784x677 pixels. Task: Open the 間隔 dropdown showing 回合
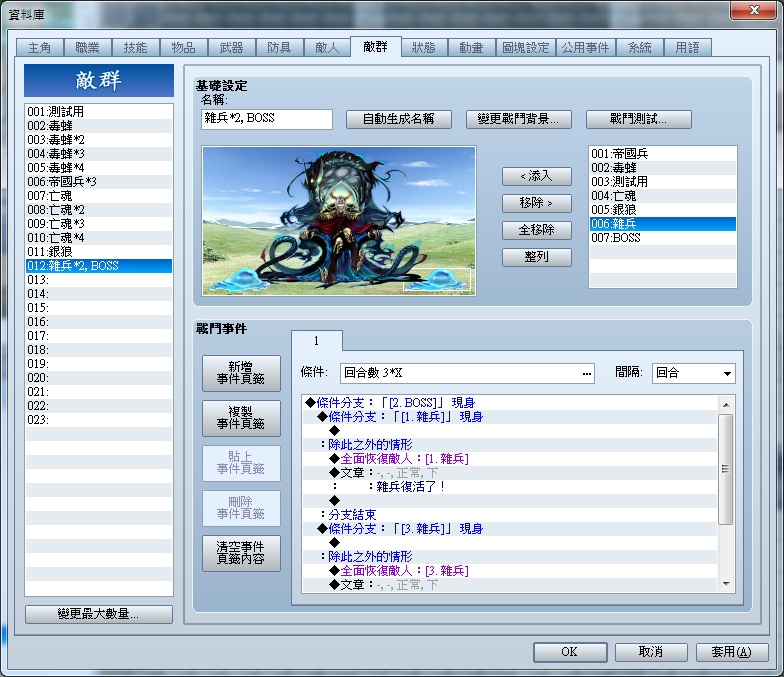(x=694, y=373)
